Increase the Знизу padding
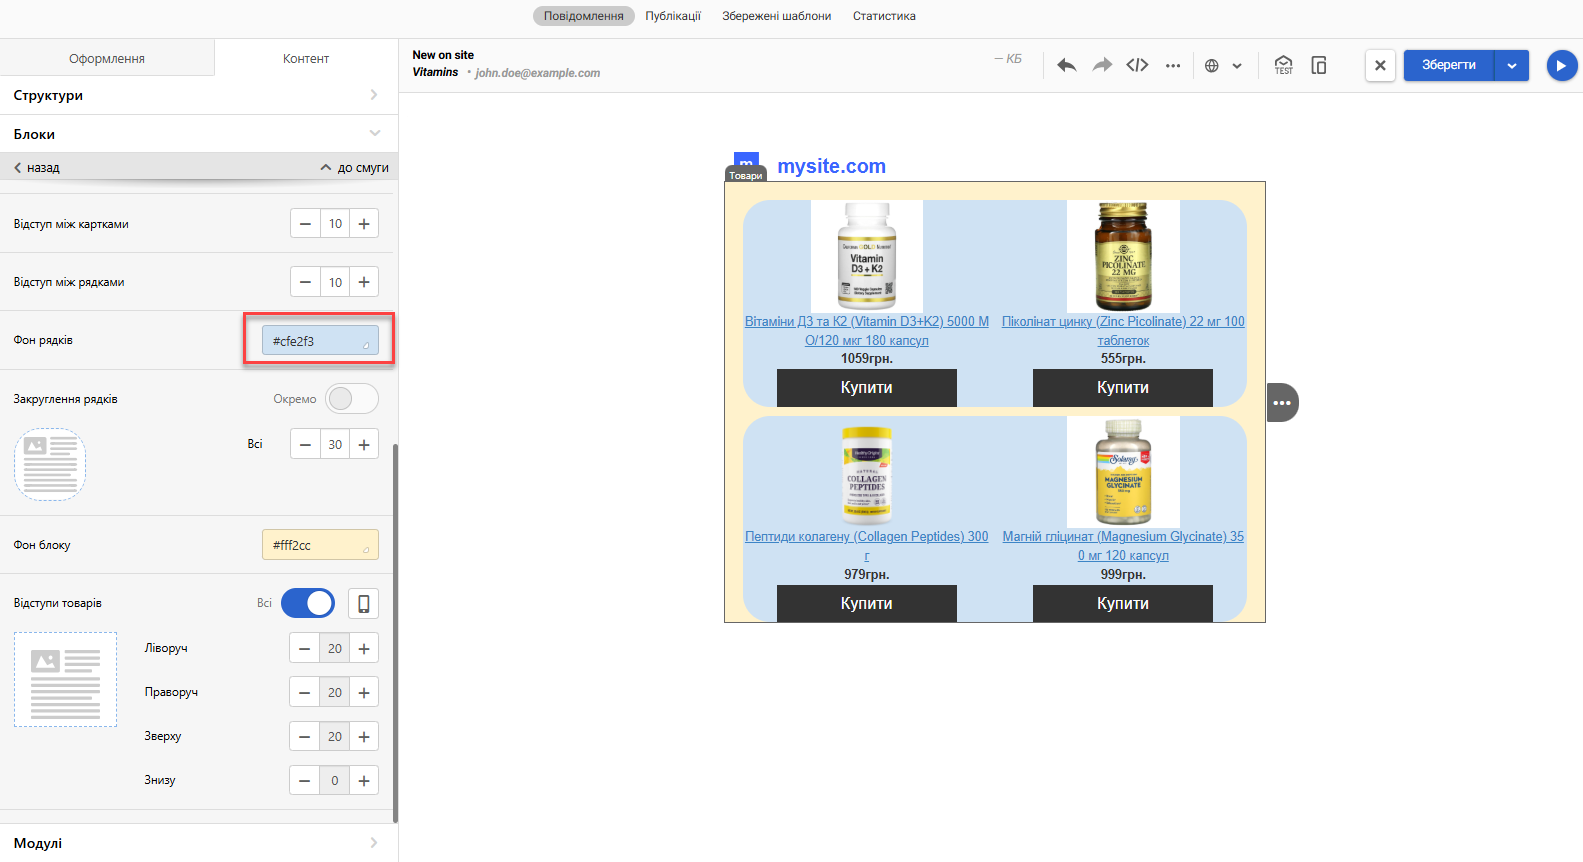 [x=364, y=780]
